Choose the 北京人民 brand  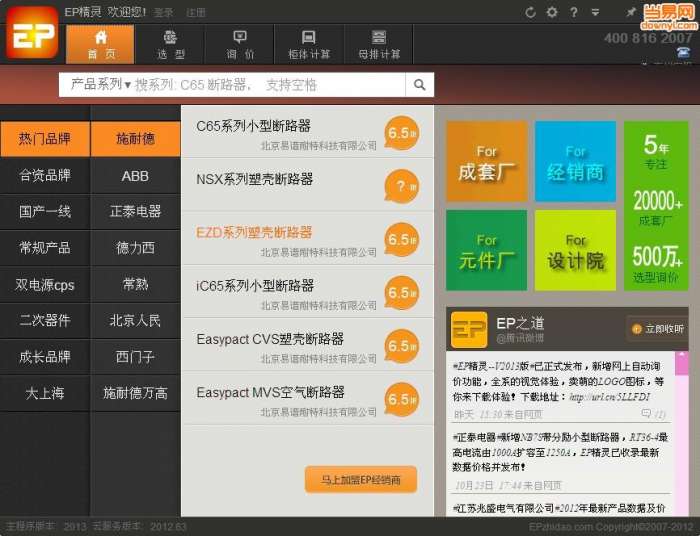tap(136, 320)
